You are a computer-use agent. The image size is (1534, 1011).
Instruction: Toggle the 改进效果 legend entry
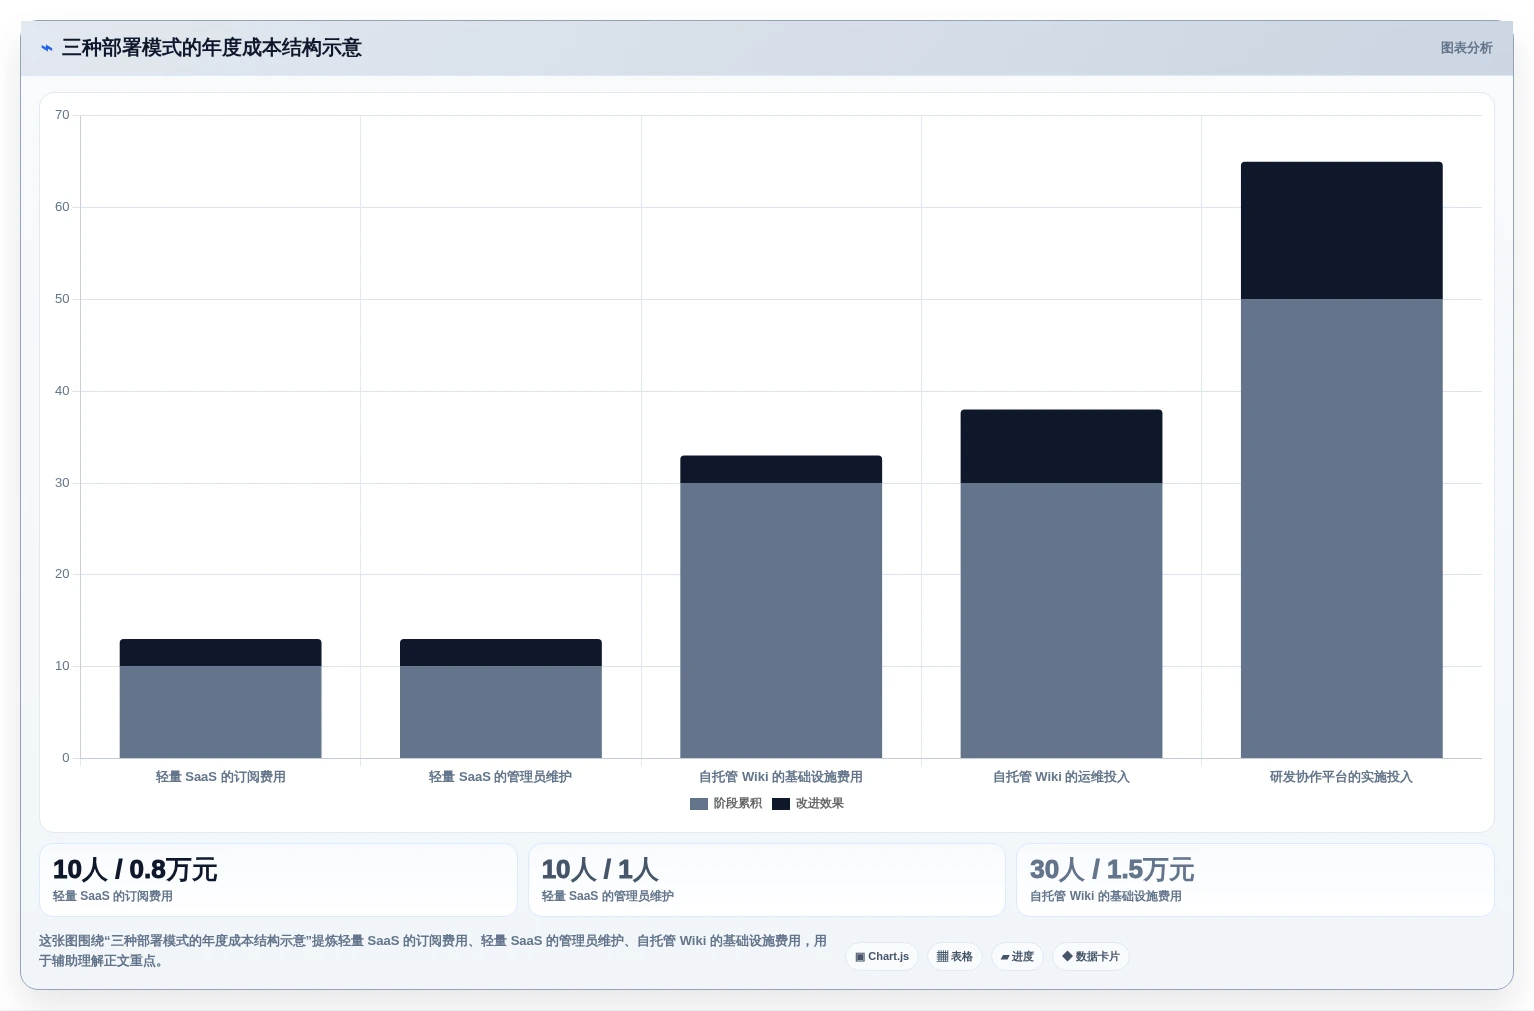[x=808, y=804]
